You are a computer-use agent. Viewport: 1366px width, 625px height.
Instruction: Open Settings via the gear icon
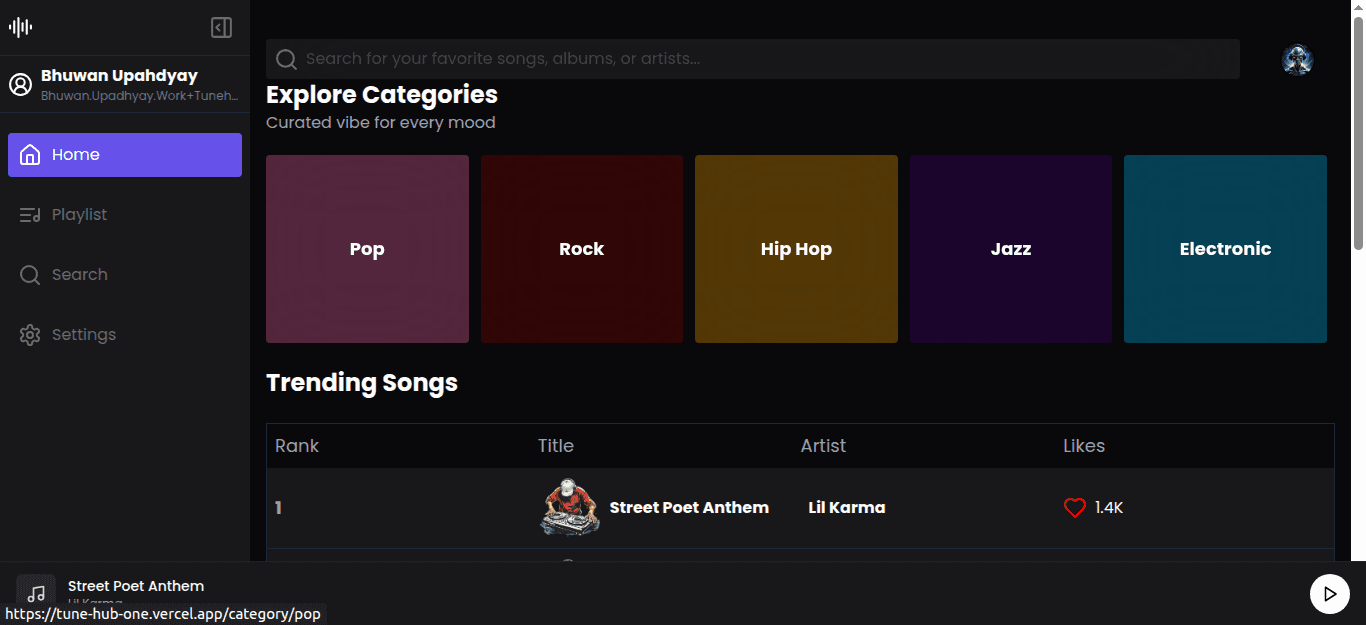(x=30, y=334)
